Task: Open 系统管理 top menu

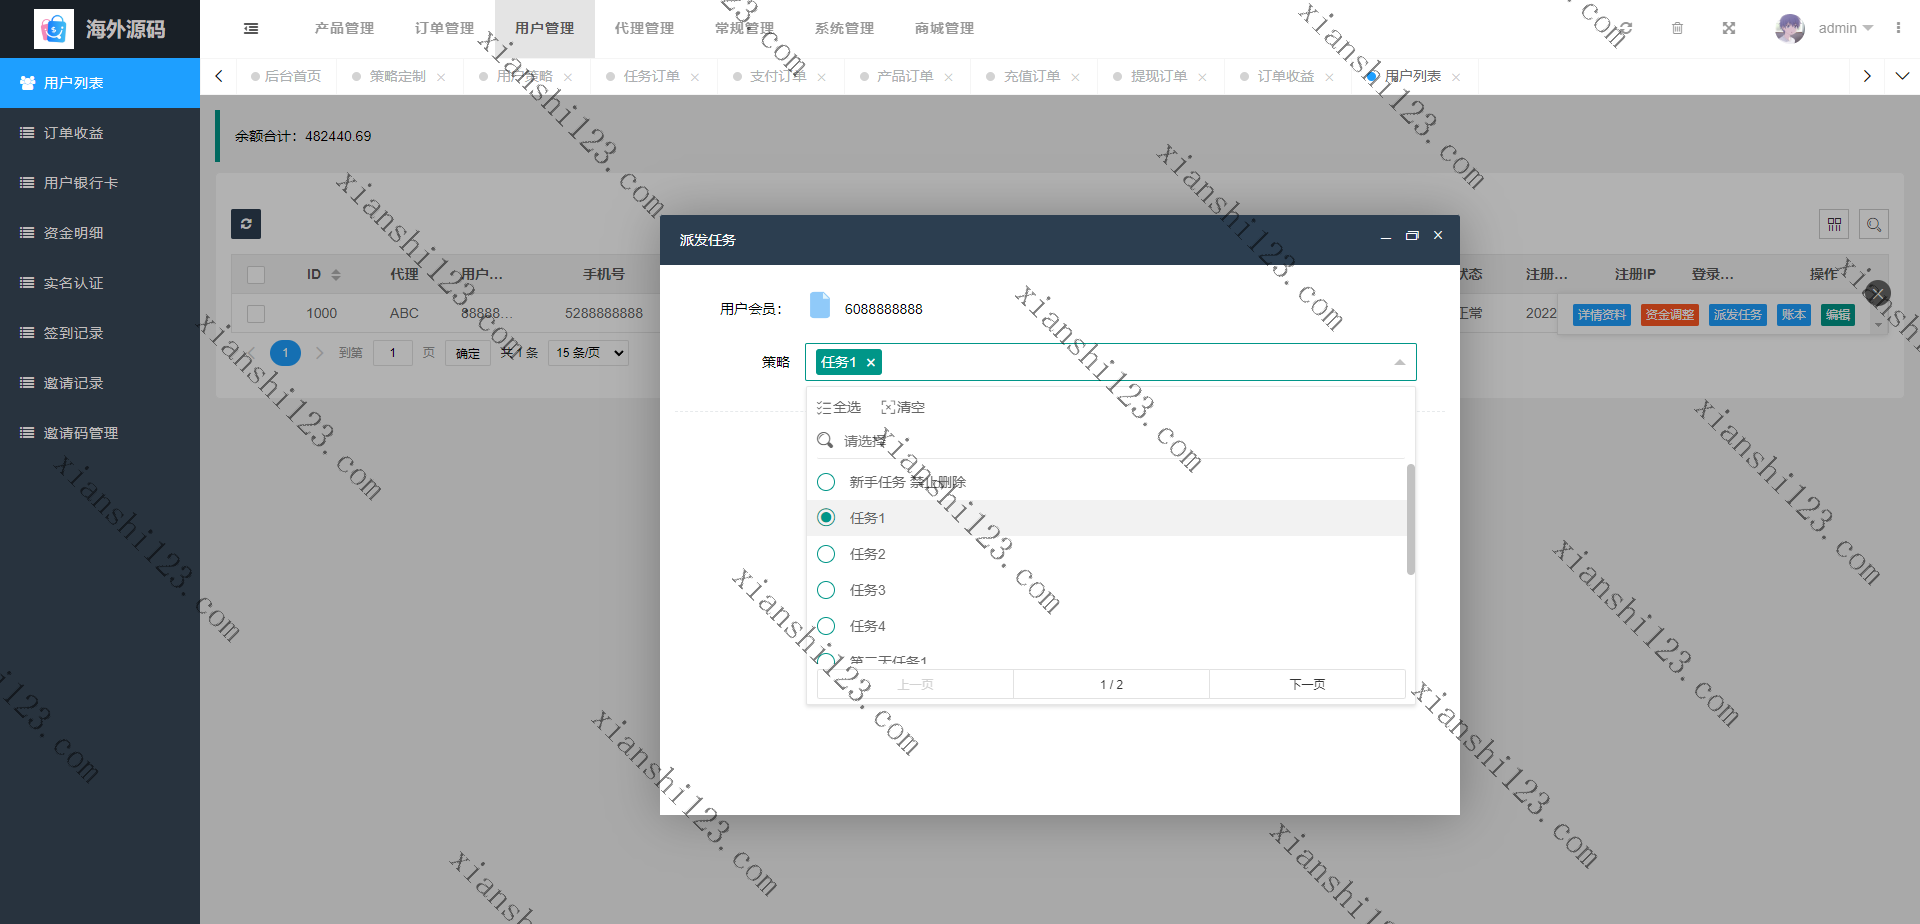Action: [x=844, y=28]
